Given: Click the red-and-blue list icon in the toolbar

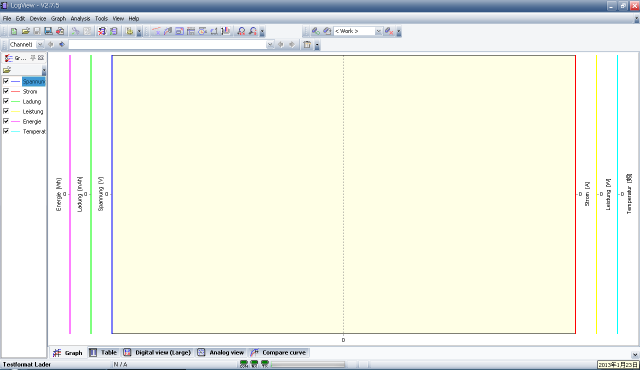Looking at the screenshot, I should click(102, 31).
